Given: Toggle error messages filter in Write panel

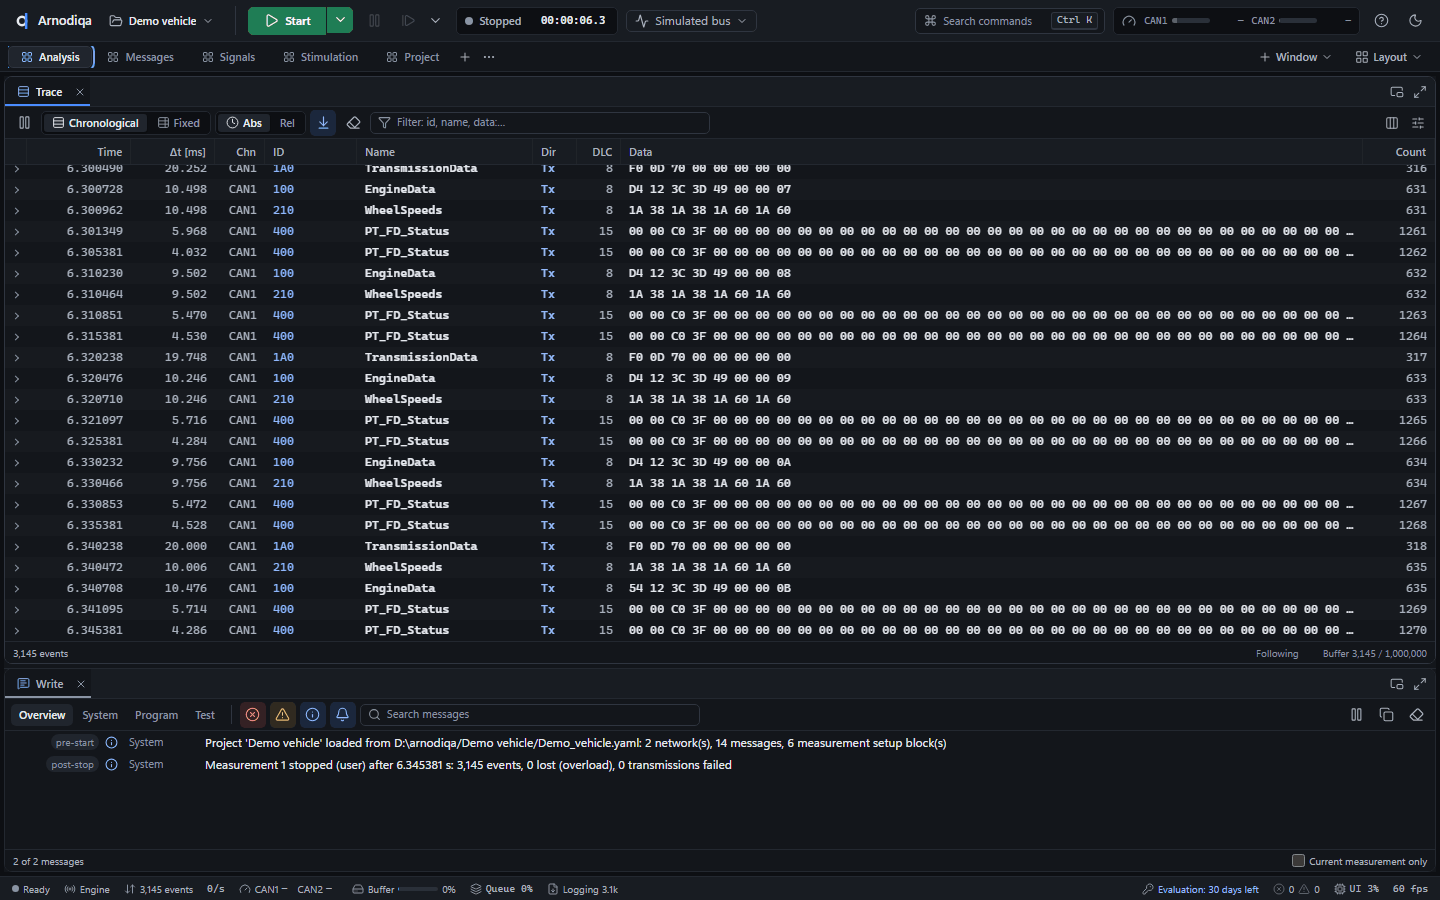Looking at the screenshot, I should click(252, 714).
